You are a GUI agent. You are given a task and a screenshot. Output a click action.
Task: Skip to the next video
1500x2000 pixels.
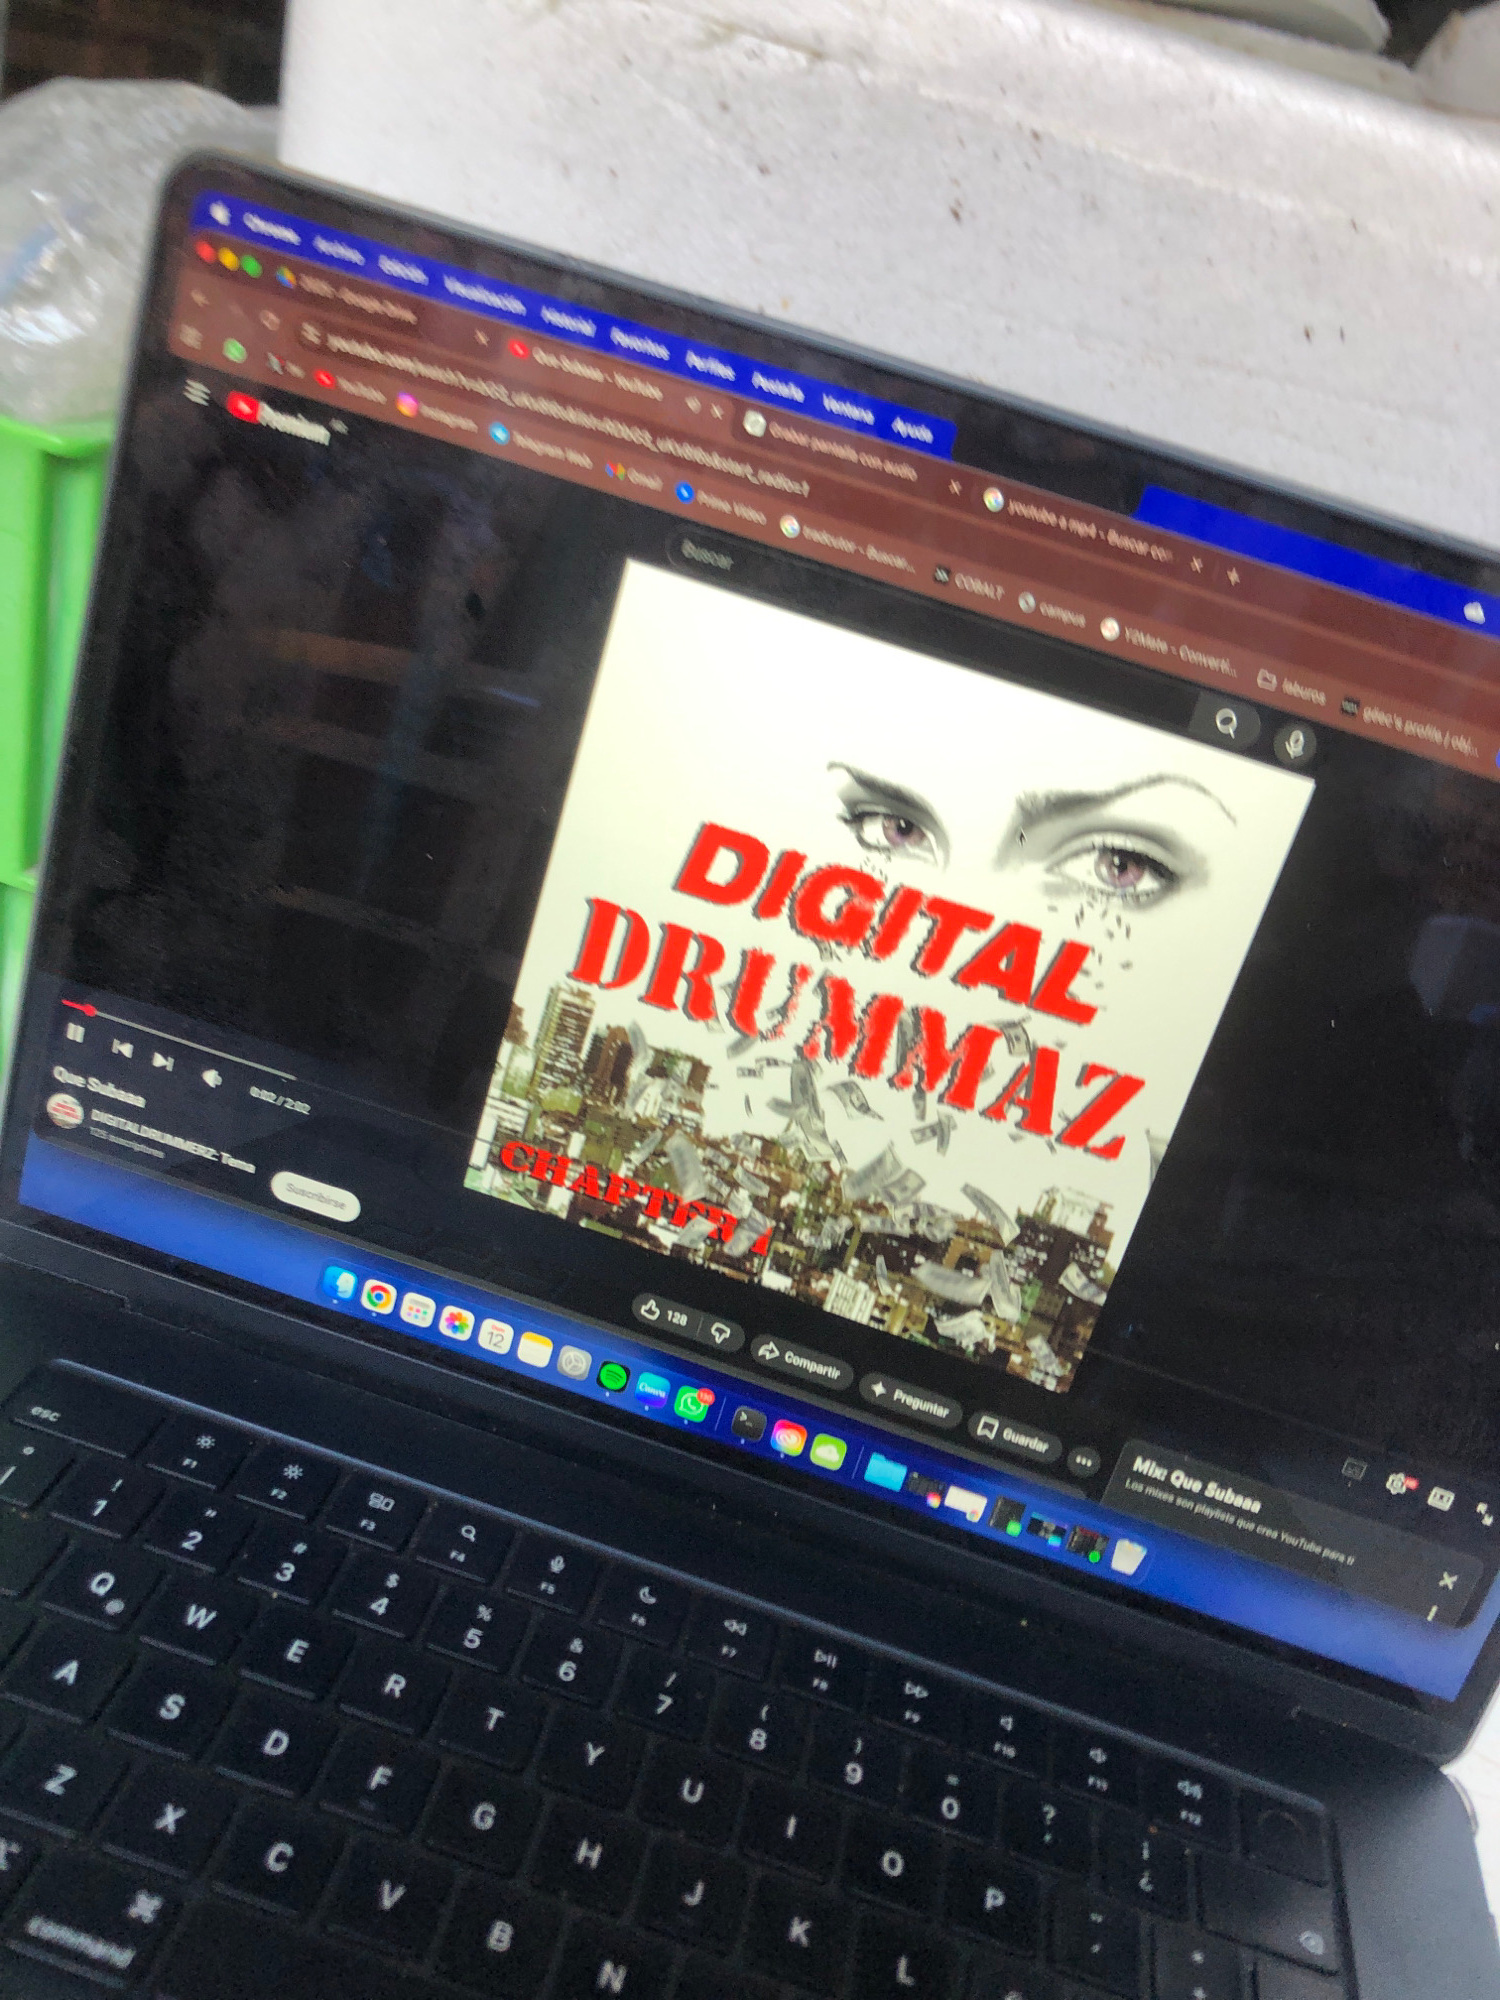(x=163, y=1061)
